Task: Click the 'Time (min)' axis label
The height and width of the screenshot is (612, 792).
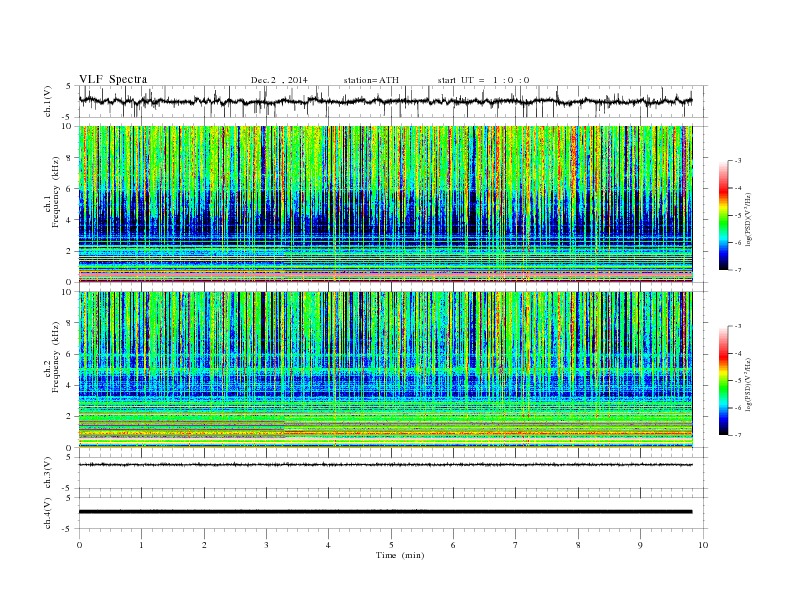Action: 400,555
